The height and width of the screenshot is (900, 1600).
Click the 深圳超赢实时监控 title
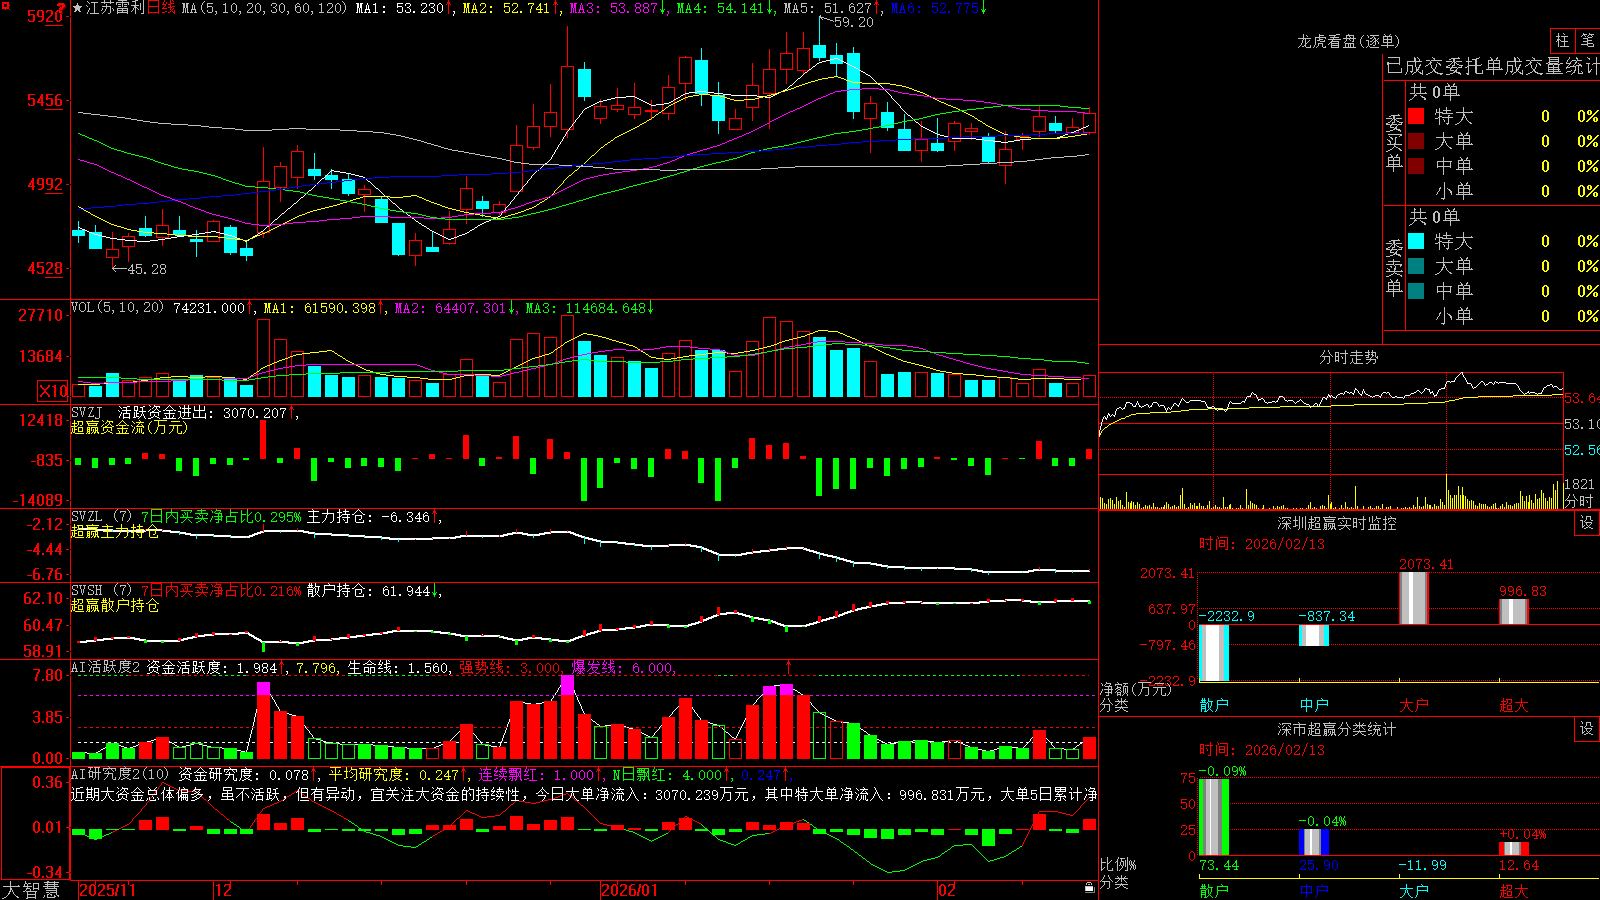(x=1337, y=523)
